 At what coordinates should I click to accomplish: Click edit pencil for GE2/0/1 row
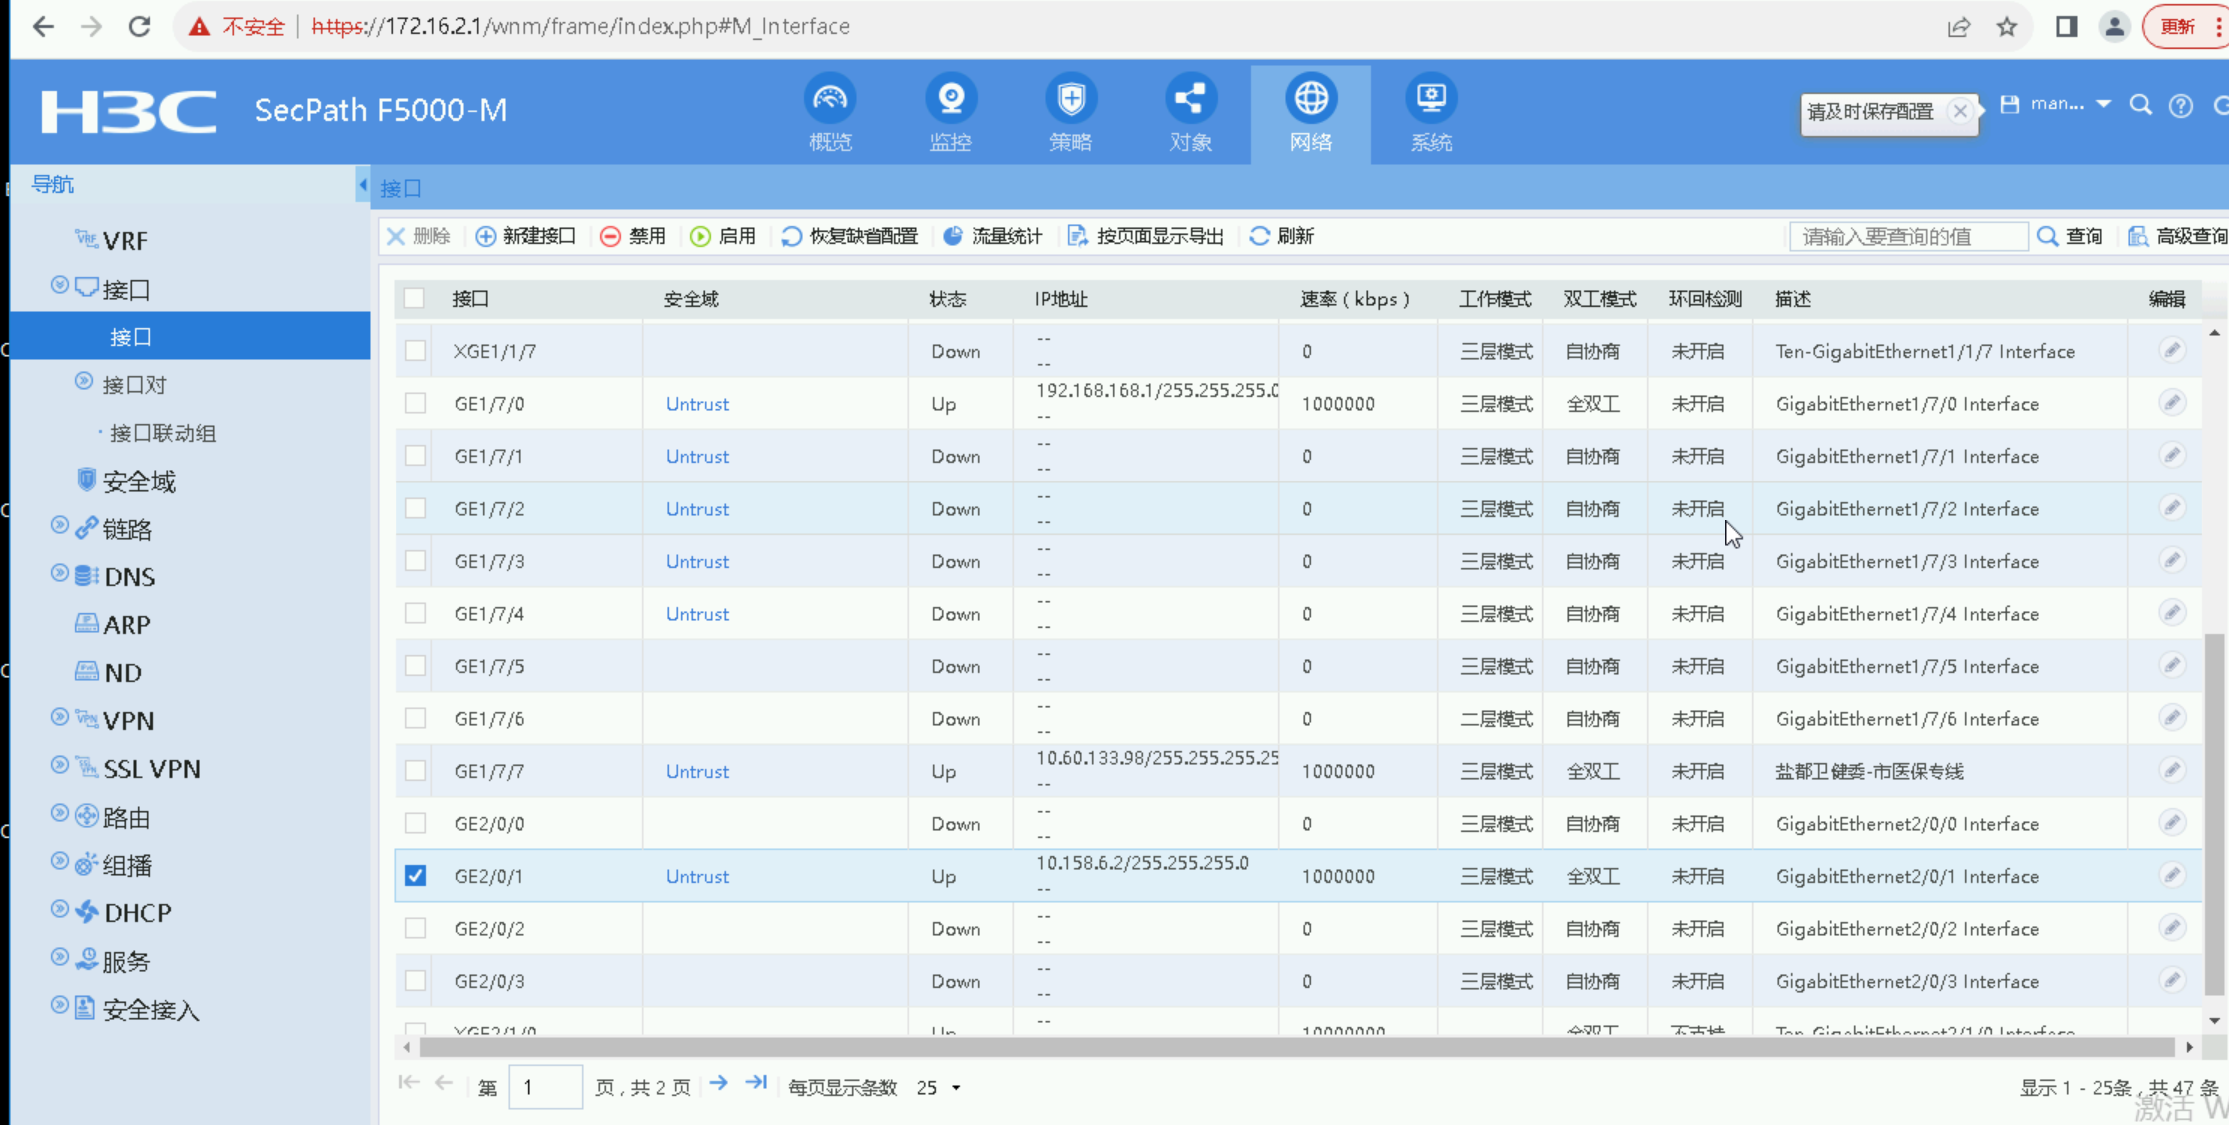tap(2171, 875)
